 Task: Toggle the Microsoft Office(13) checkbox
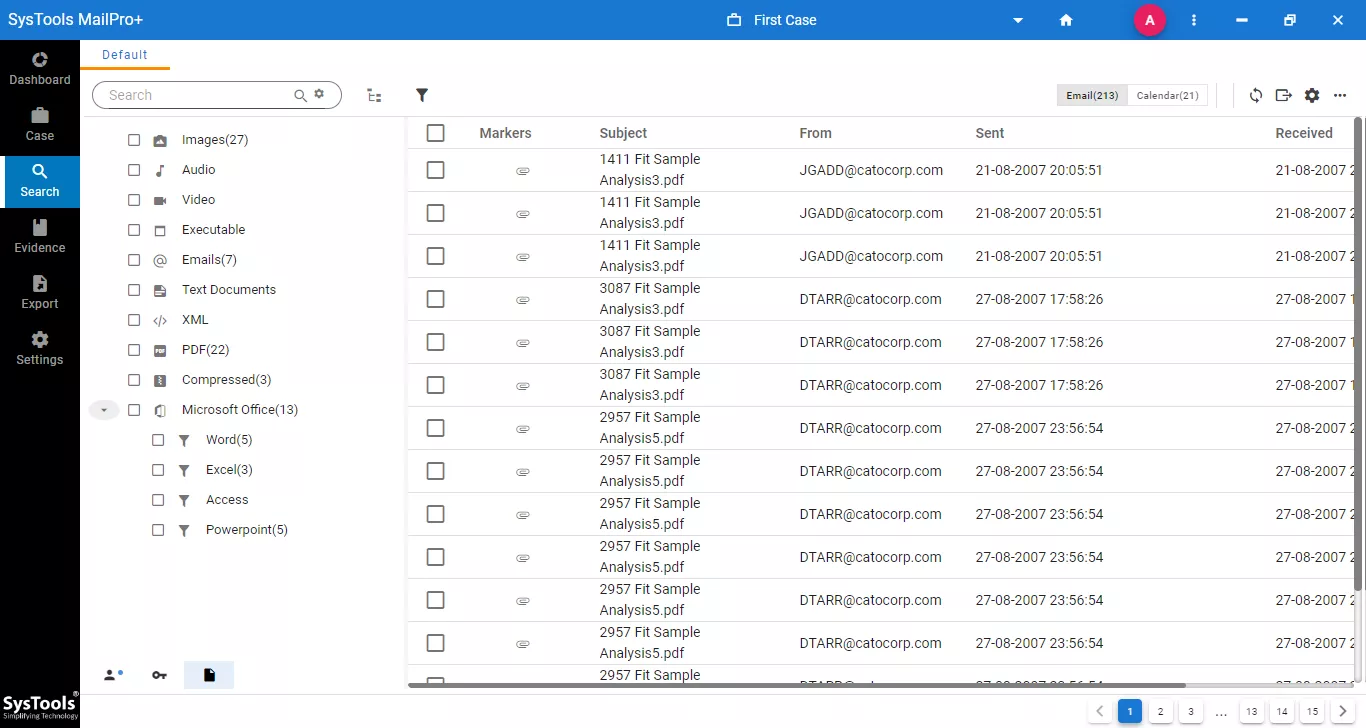(134, 410)
